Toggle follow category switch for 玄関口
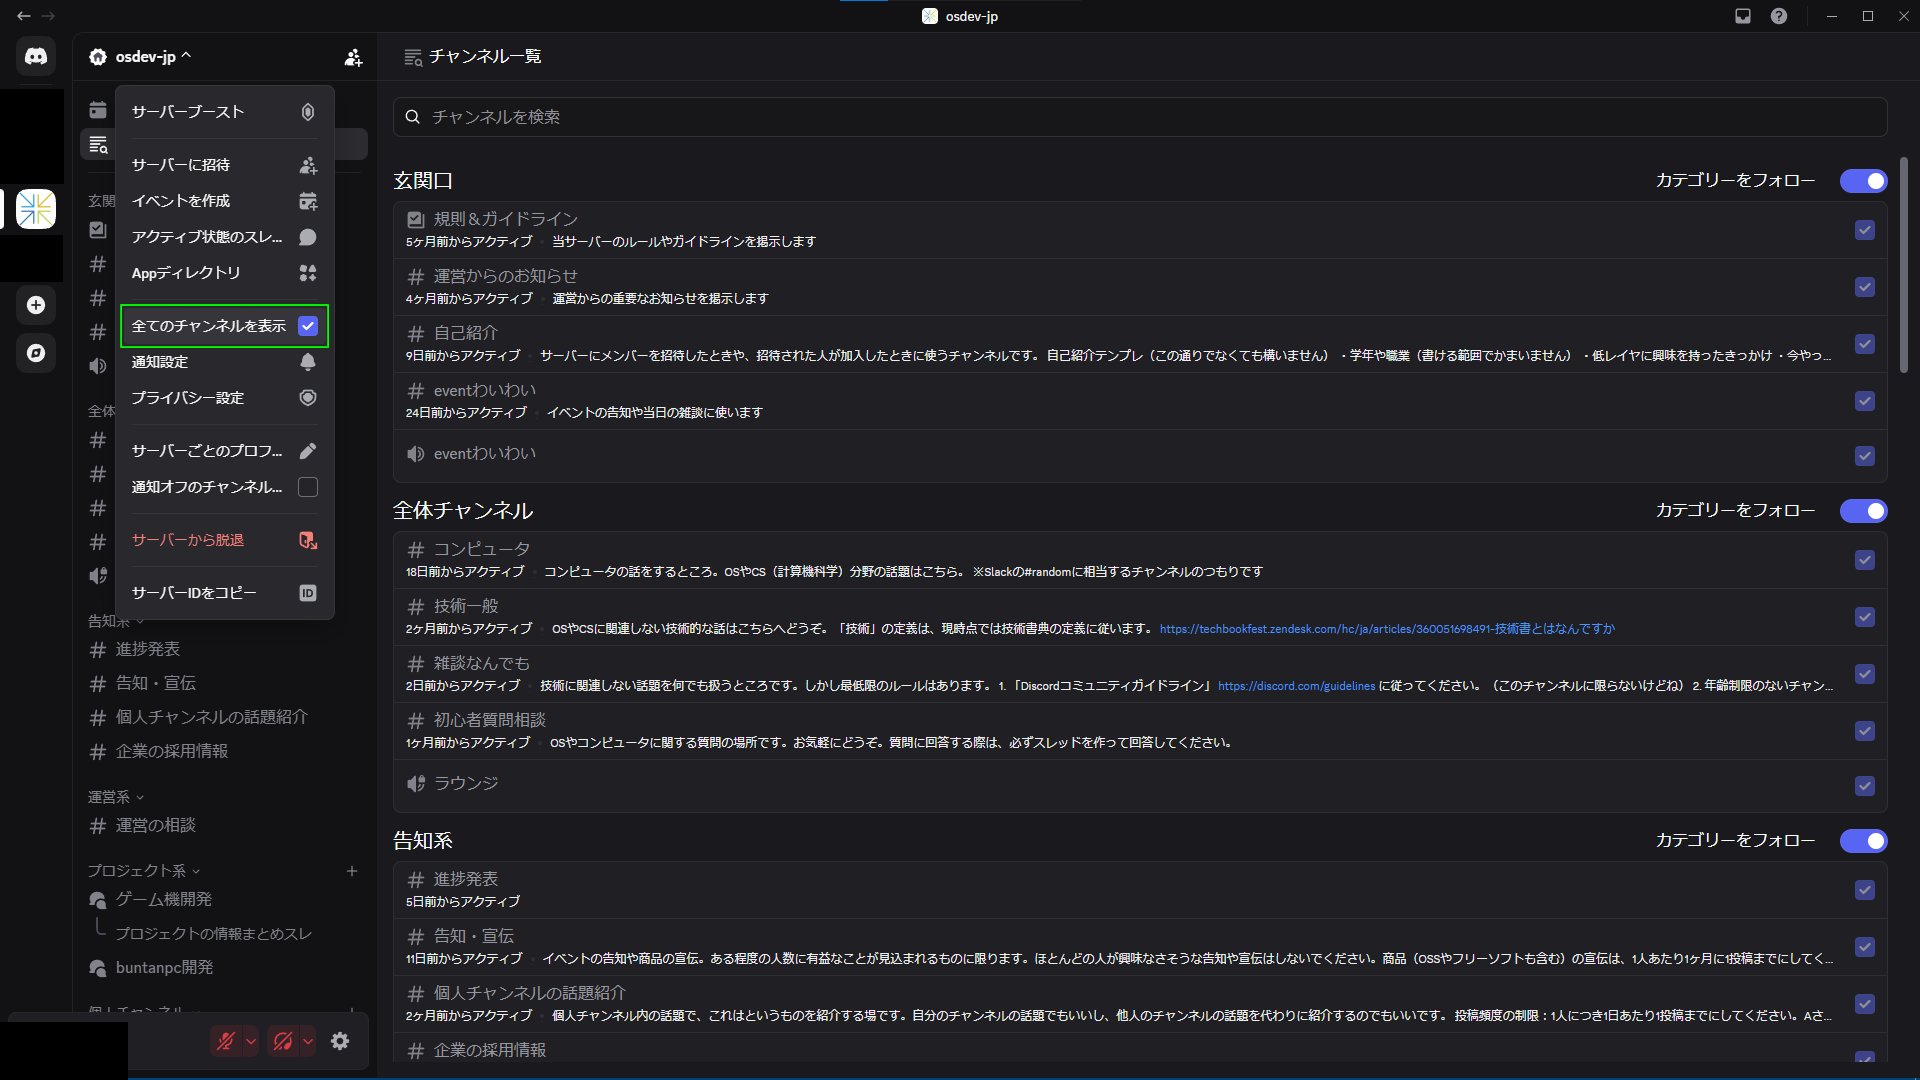The height and width of the screenshot is (1080, 1920). point(1864,181)
